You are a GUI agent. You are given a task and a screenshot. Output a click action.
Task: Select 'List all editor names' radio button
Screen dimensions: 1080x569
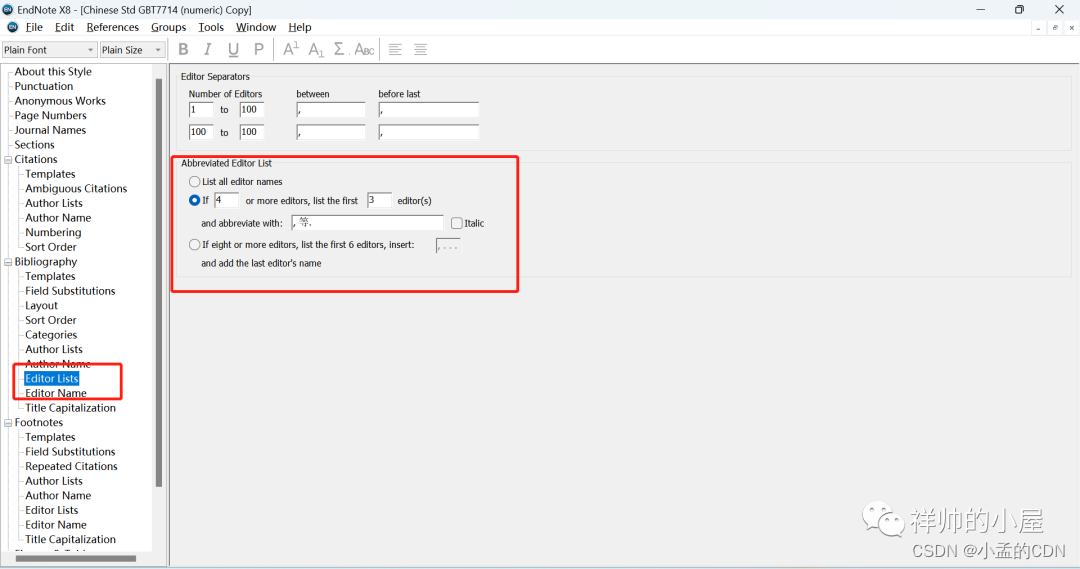(x=194, y=182)
